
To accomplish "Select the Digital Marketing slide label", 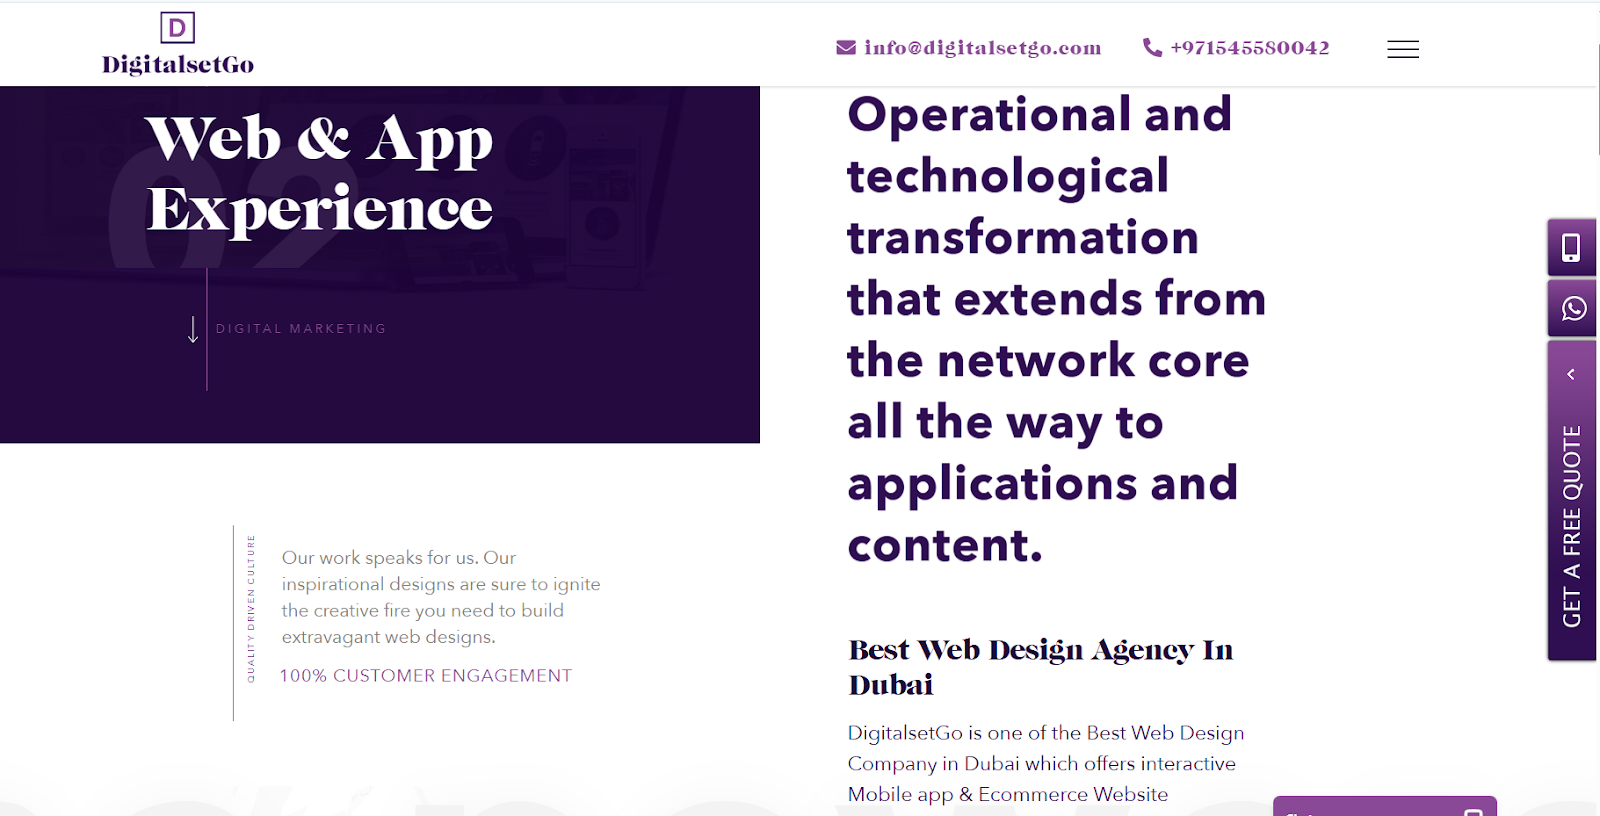I will click(x=301, y=329).
